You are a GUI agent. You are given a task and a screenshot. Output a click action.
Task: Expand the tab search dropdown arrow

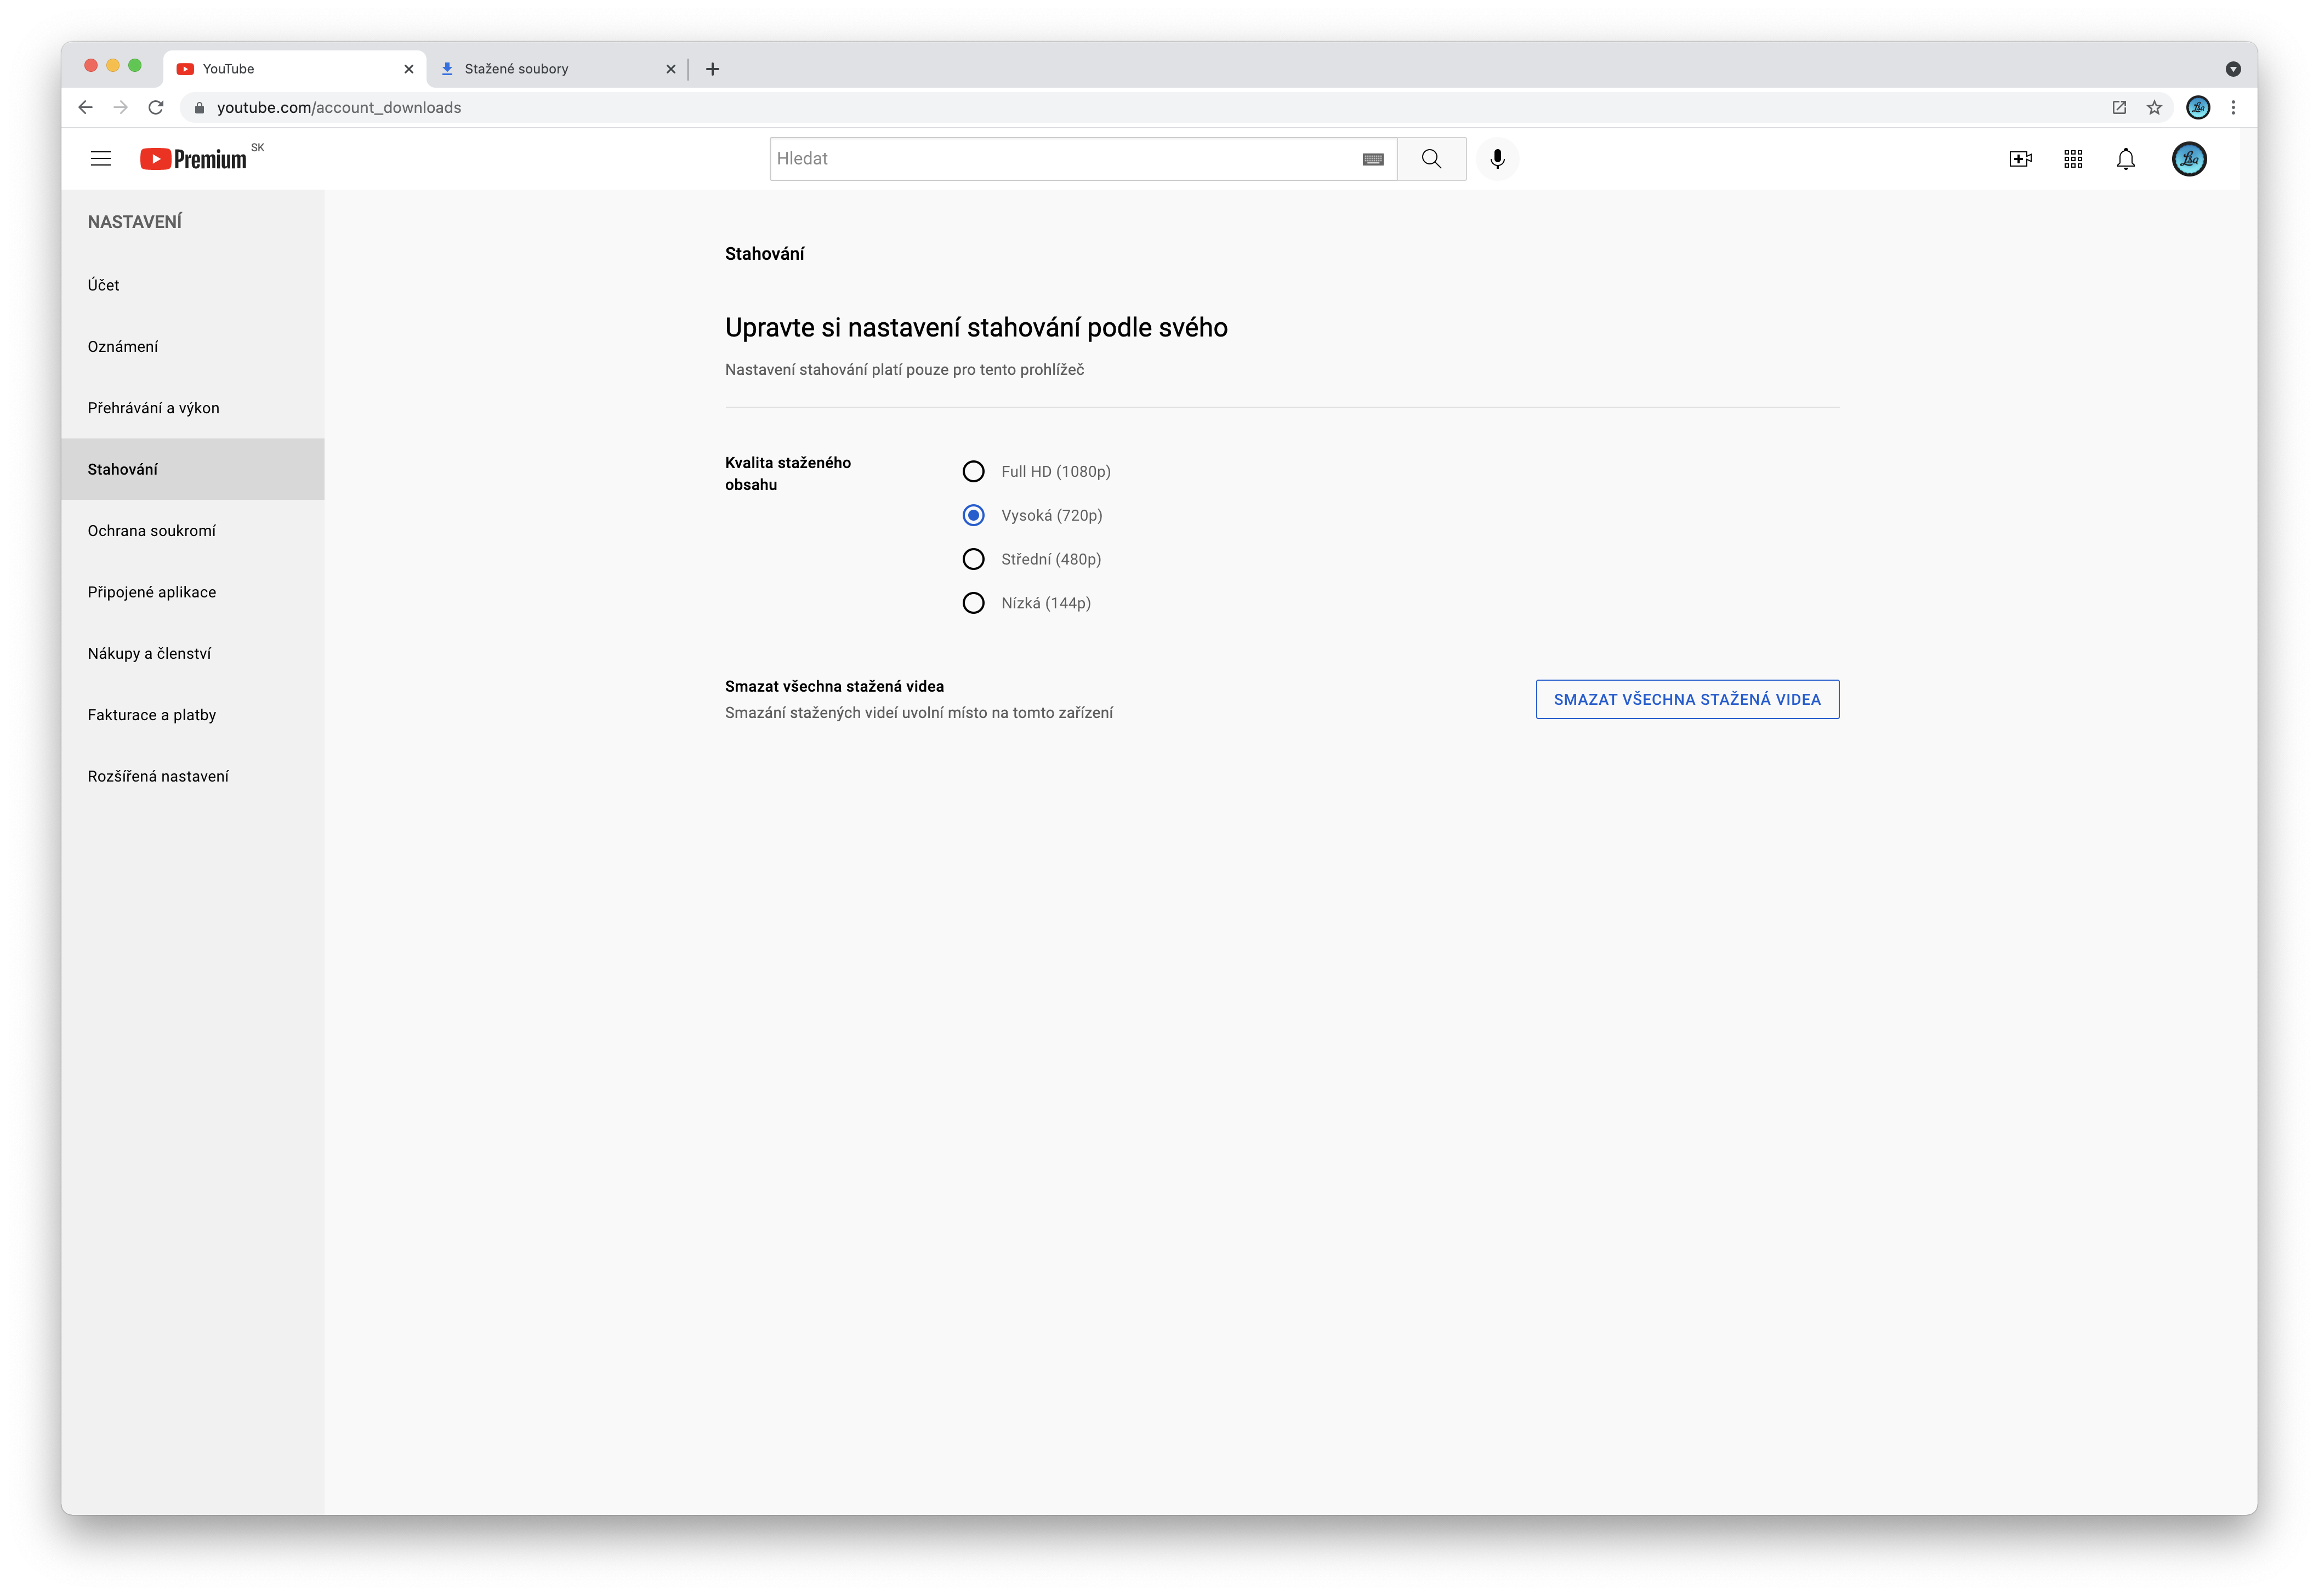click(x=2232, y=69)
